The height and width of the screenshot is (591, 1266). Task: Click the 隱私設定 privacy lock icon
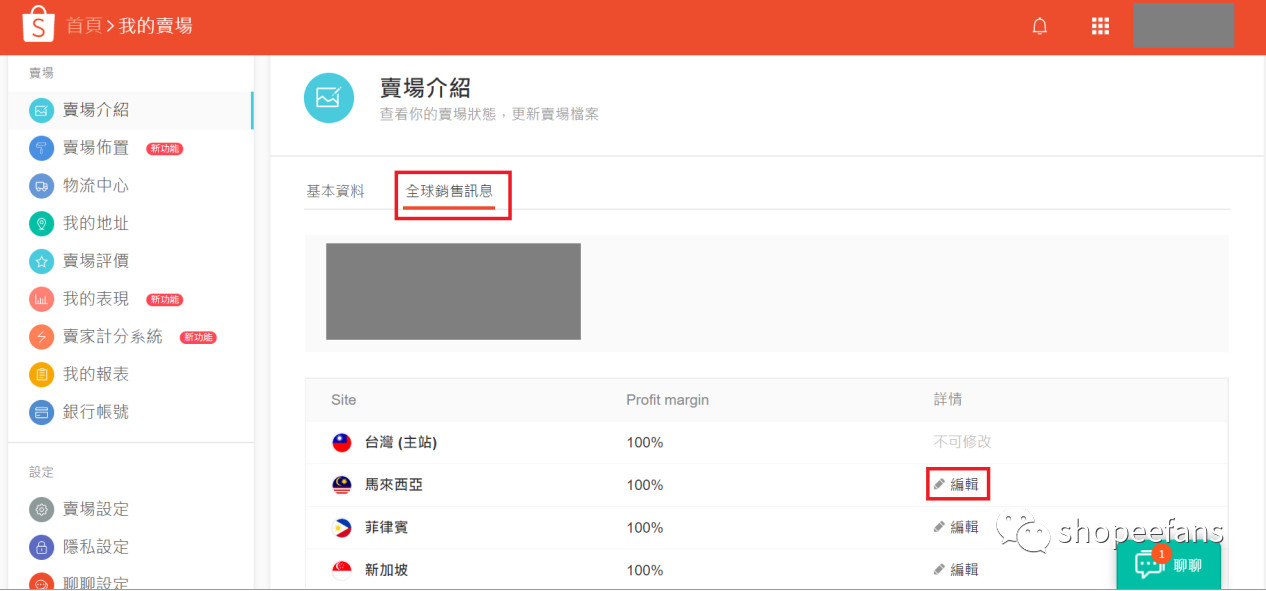click(40, 546)
